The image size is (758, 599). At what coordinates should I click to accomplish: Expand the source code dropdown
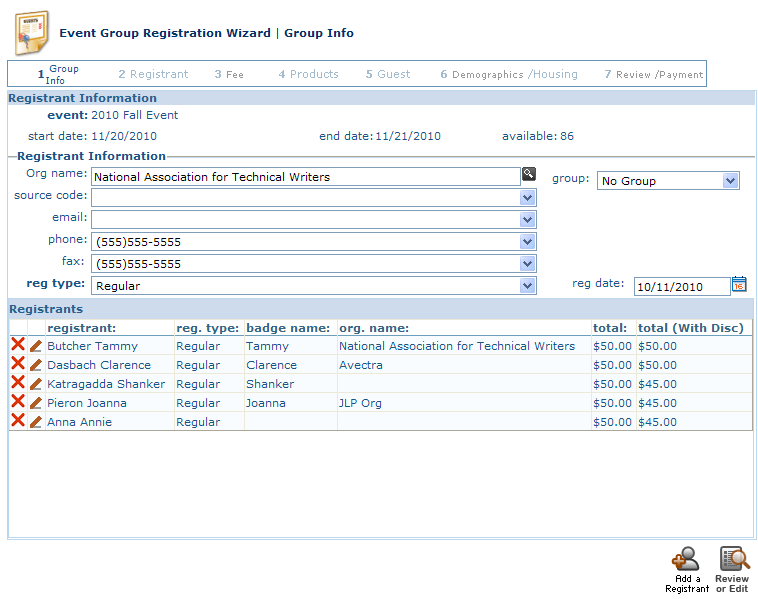[527, 197]
